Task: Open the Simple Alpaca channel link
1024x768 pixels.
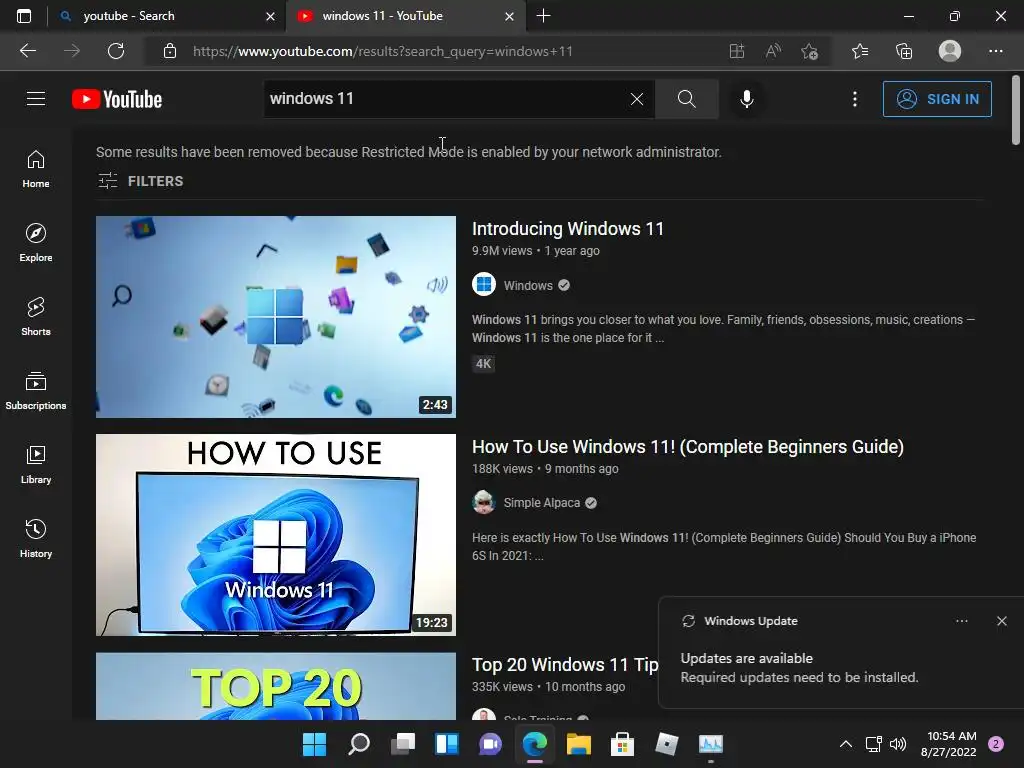Action: click(541, 503)
